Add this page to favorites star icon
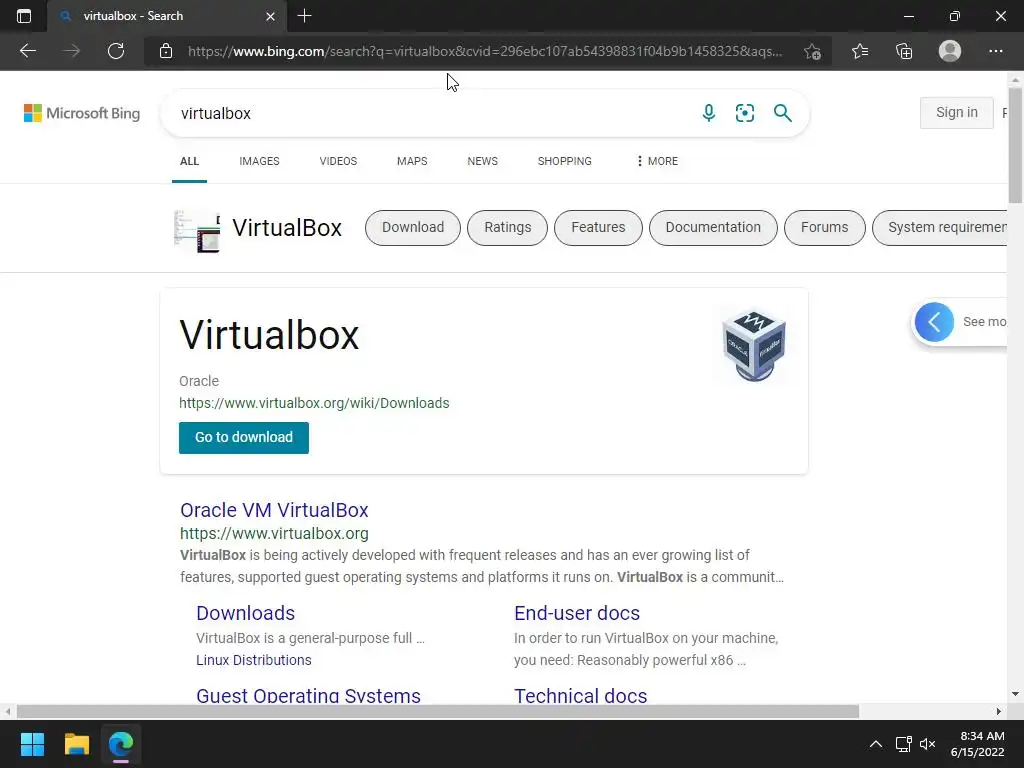This screenshot has width=1024, height=768. tap(812, 51)
